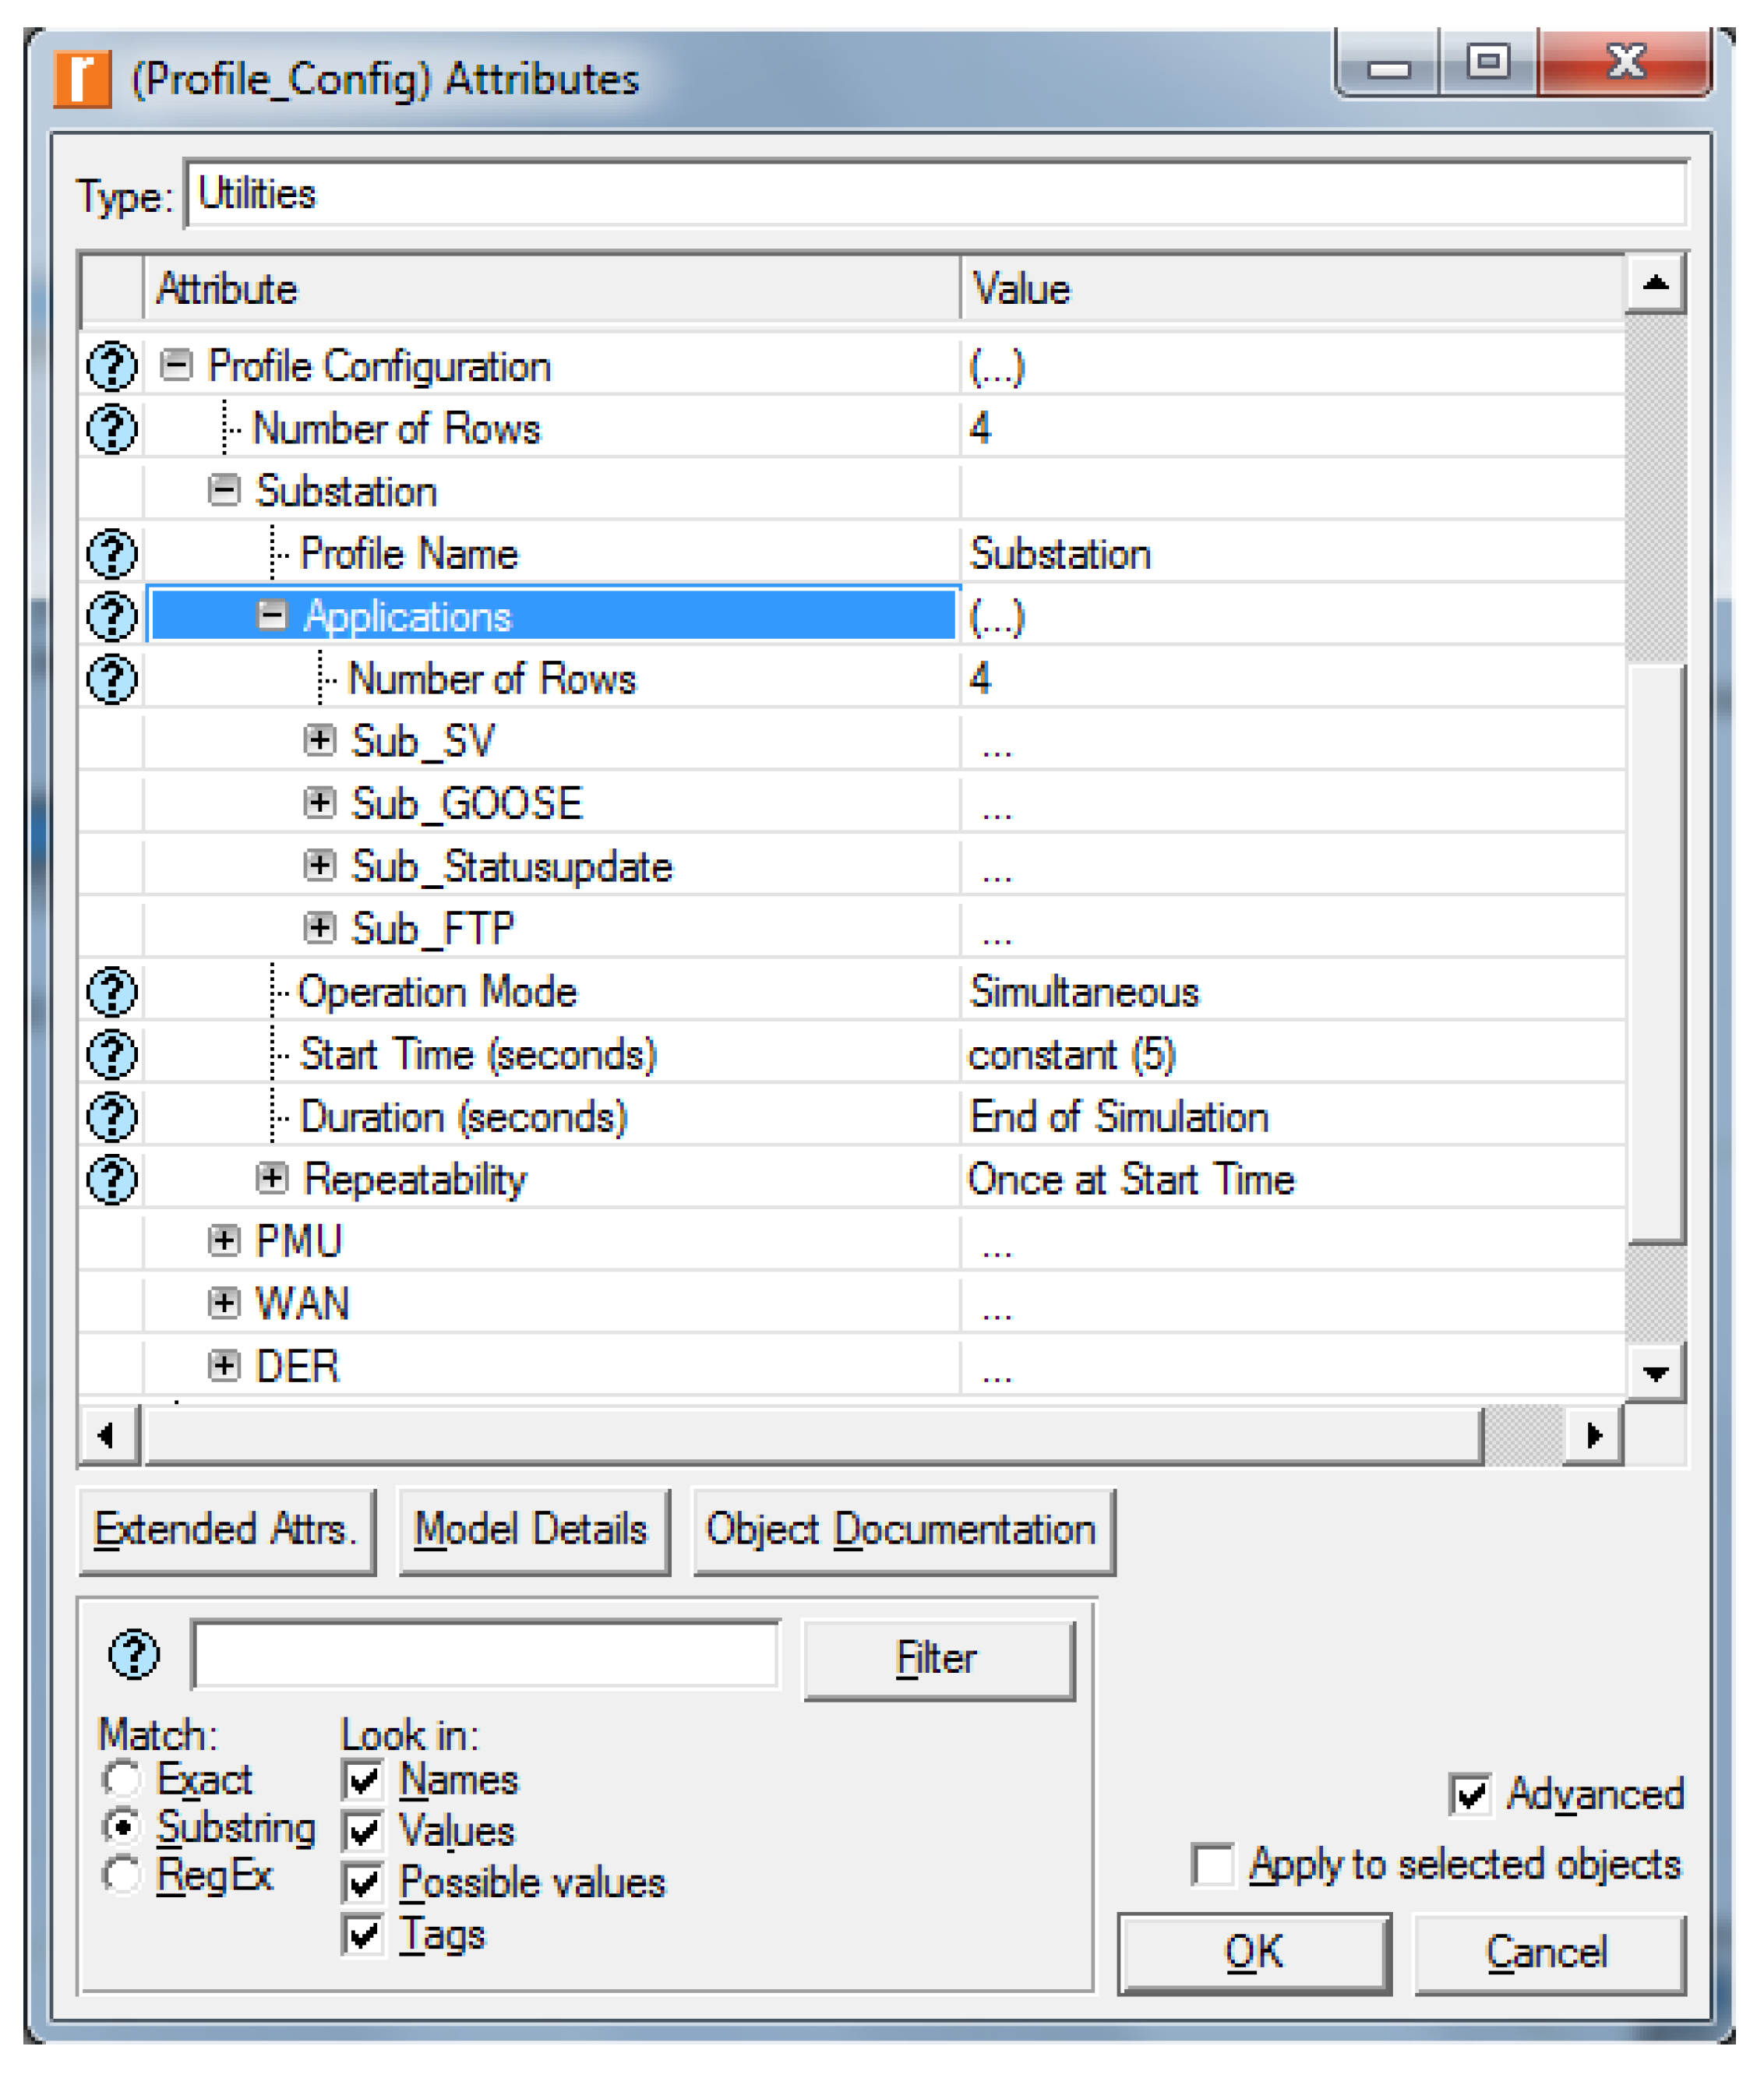This screenshot has height=2078, width=1764.
Task: Click the vertical scrollbar down arrow
Action: click(x=1655, y=1374)
